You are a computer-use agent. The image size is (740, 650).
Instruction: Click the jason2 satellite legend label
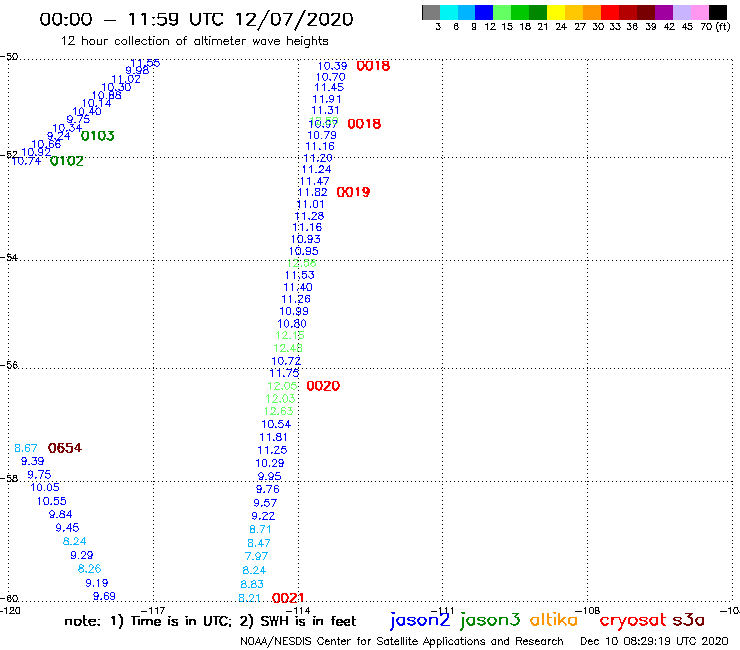pyautogui.click(x=420, y=620)
